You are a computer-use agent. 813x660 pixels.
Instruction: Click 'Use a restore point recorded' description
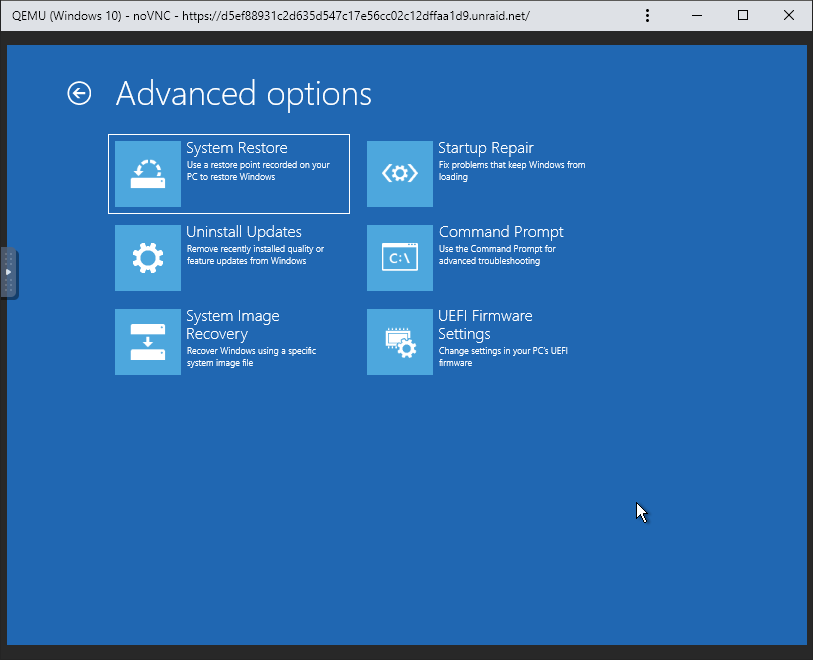(258, 171)
